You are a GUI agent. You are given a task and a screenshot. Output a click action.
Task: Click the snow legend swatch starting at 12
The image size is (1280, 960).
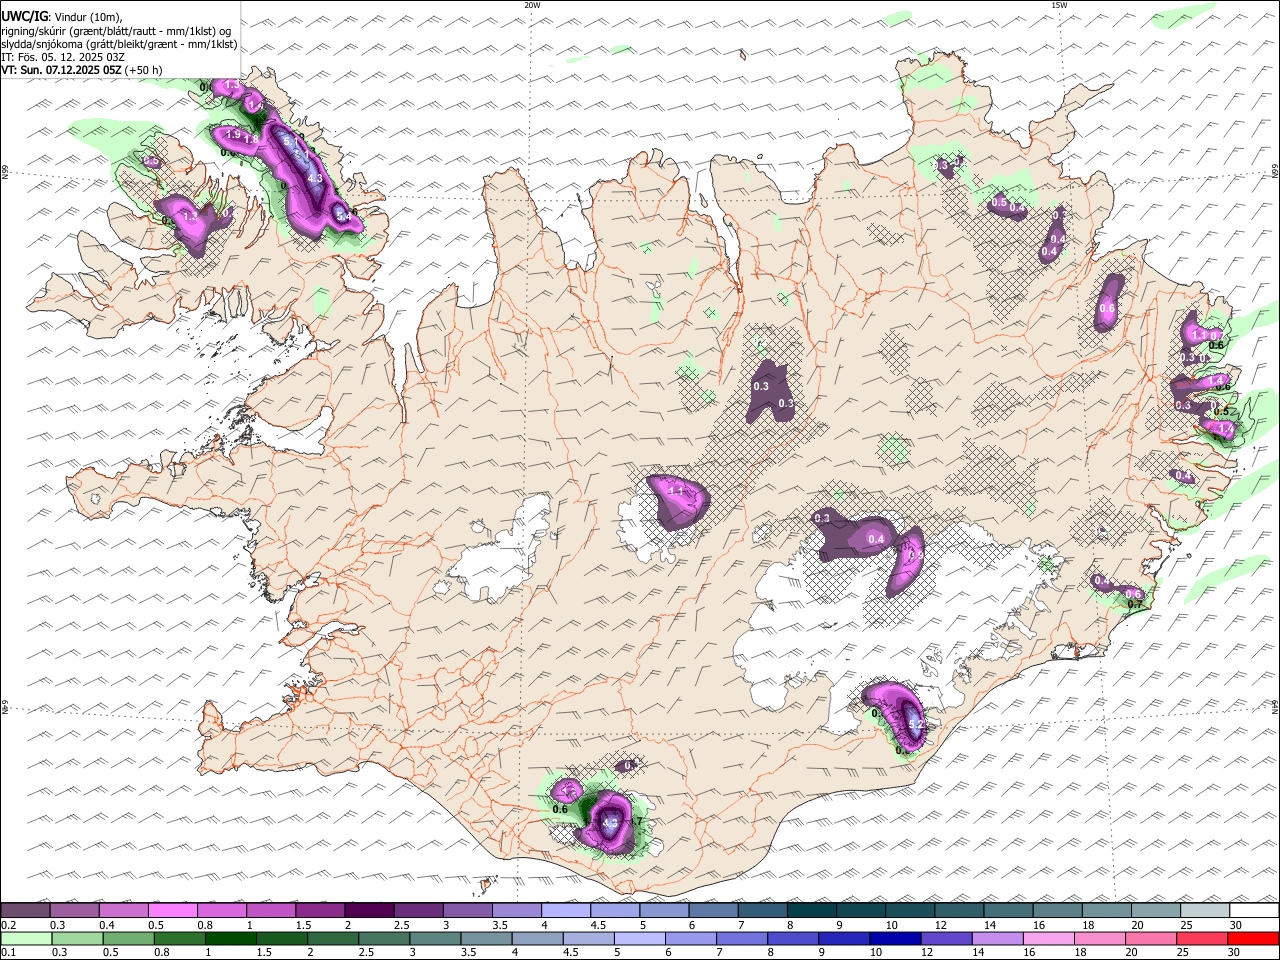957,911
